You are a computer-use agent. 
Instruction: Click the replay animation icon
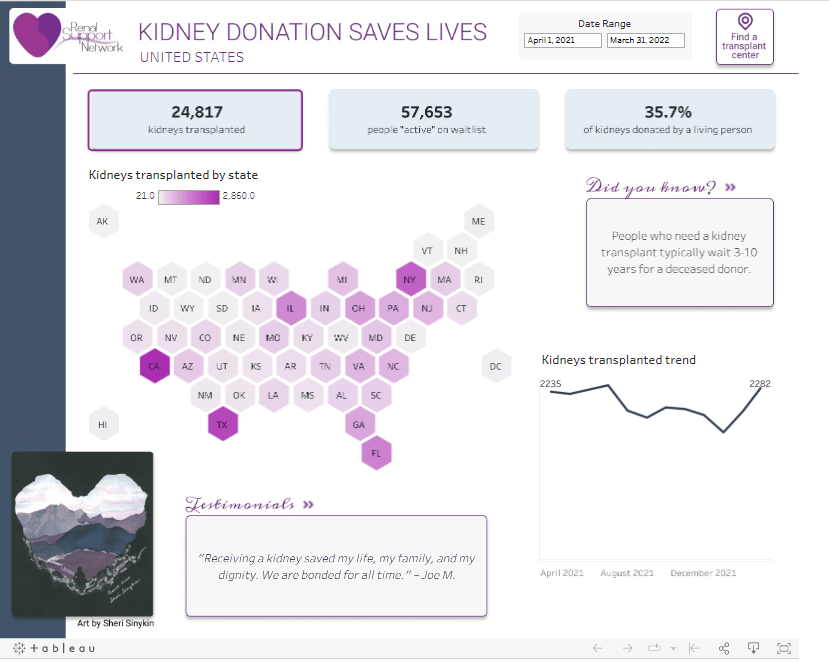[656, 648]
